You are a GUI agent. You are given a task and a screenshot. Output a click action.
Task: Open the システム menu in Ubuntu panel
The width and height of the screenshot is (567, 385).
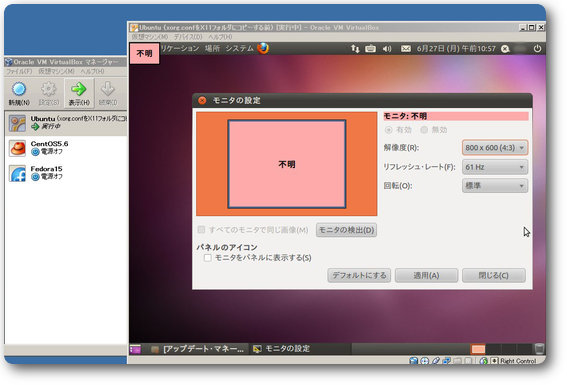[x=239, y=48]
